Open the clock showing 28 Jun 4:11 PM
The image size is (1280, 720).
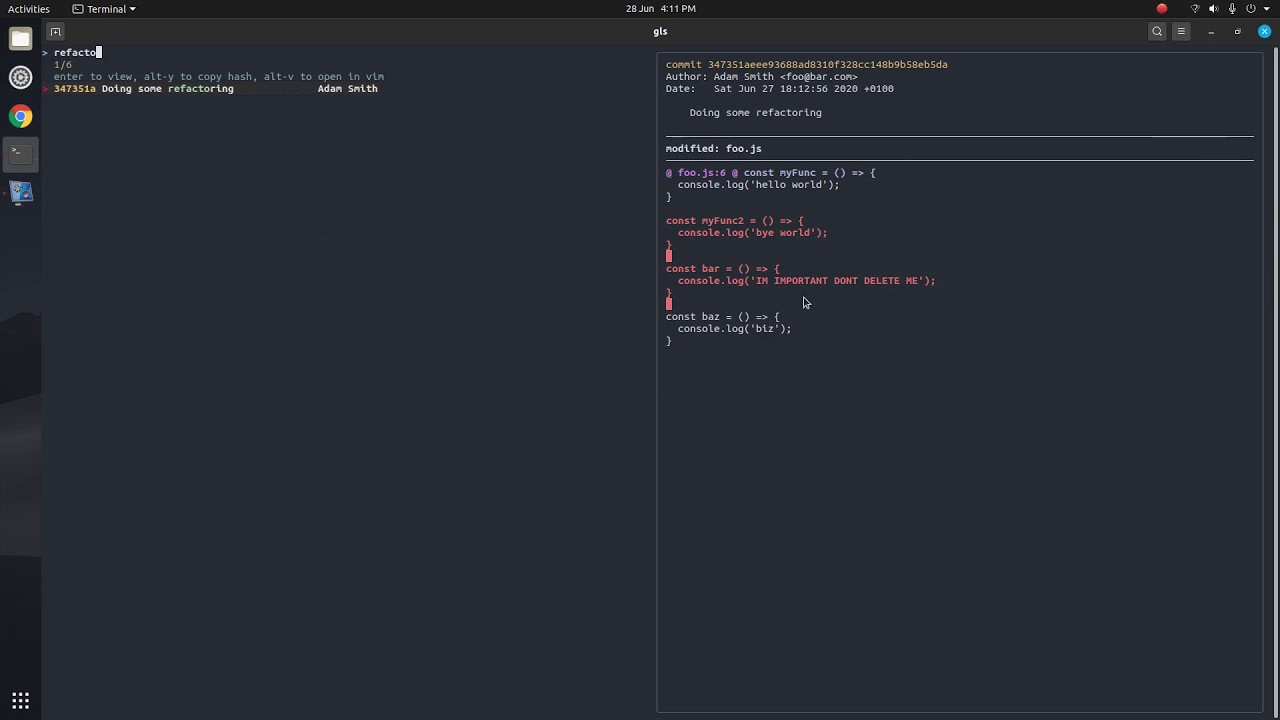[660, 9]
